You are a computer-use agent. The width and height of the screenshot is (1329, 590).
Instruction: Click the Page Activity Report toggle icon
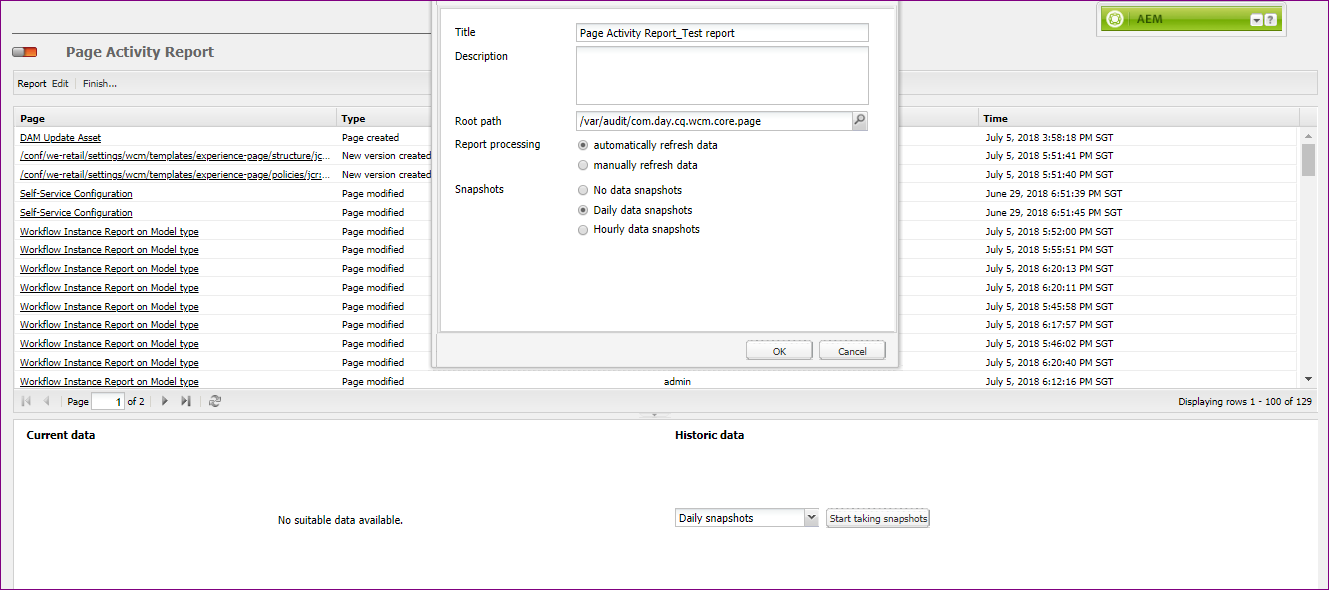(x=24, y=51)
